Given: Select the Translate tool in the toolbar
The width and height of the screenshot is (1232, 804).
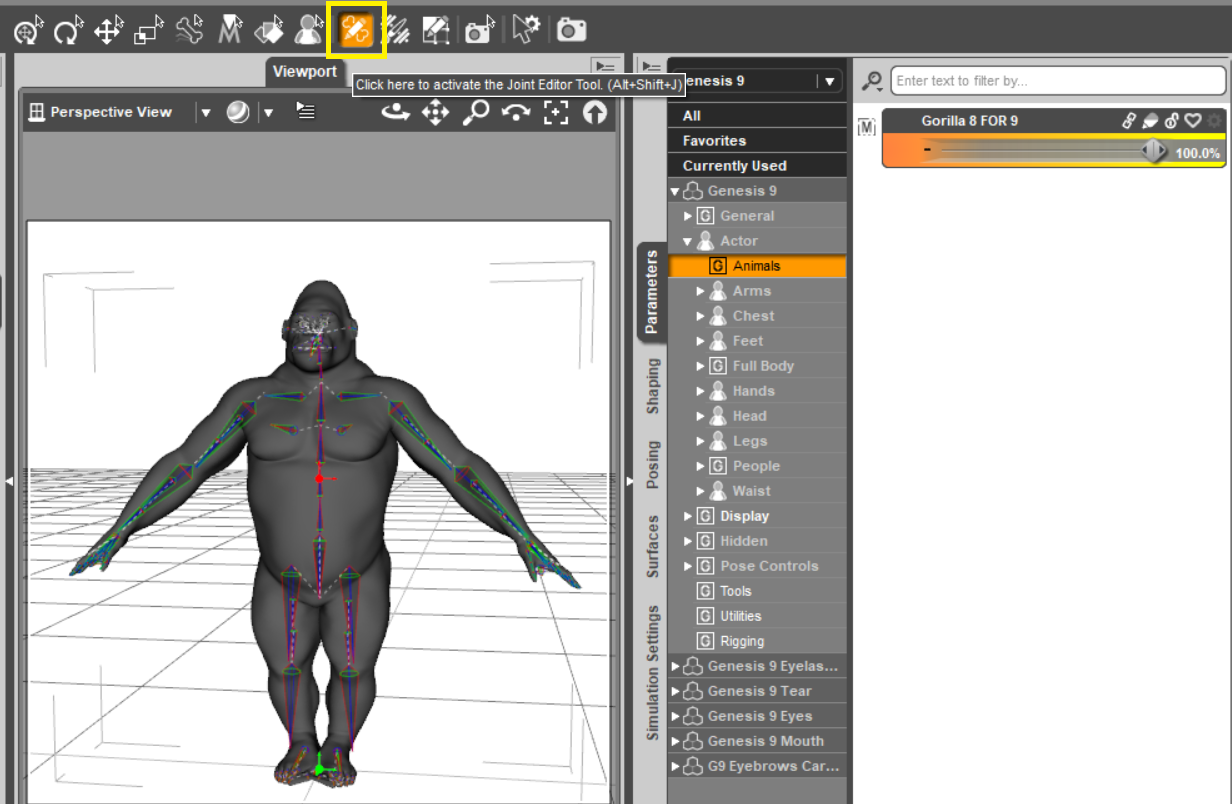Looking at the screenshot, I should [107, 31].
